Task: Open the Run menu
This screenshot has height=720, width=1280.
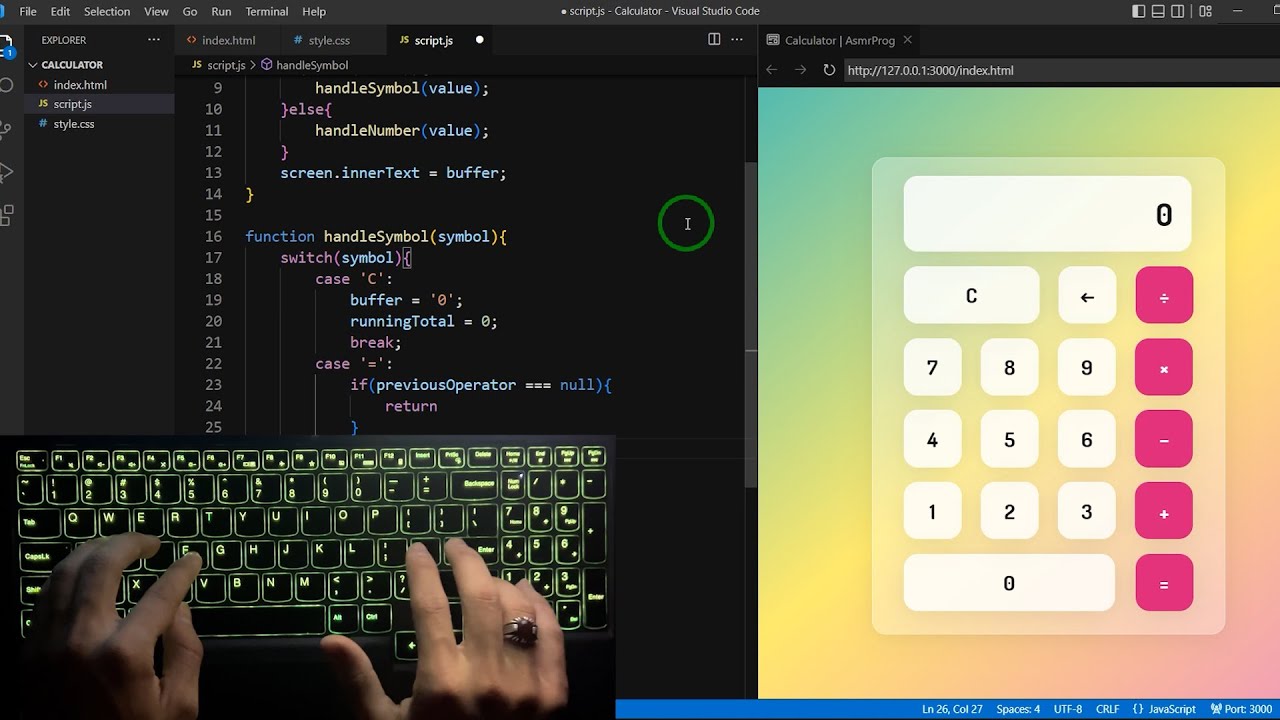Action: click(221, 11)
